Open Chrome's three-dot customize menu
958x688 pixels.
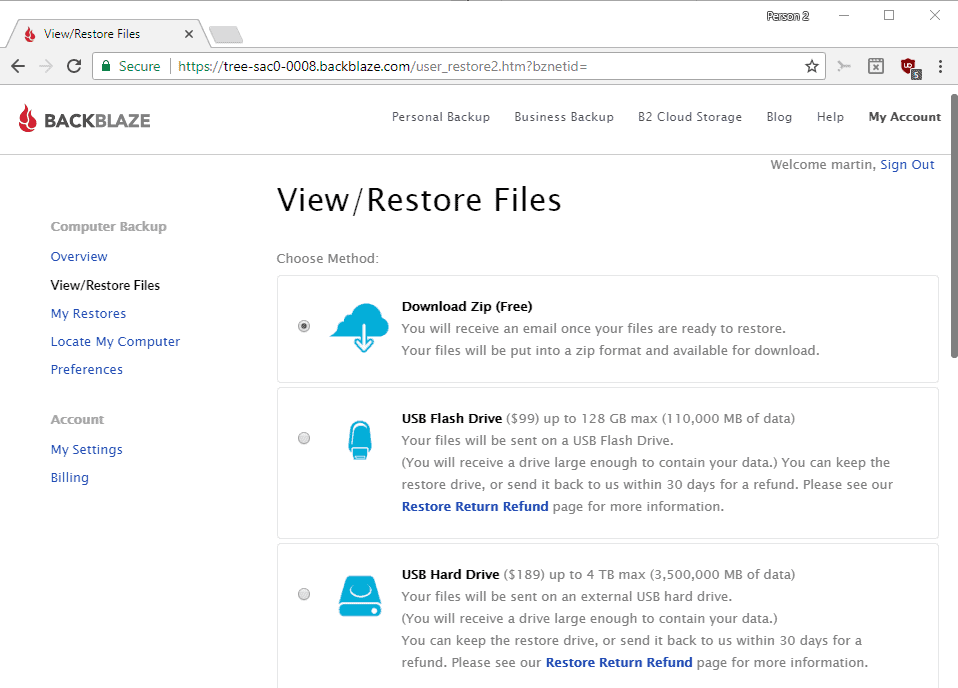tap(940, 65)
